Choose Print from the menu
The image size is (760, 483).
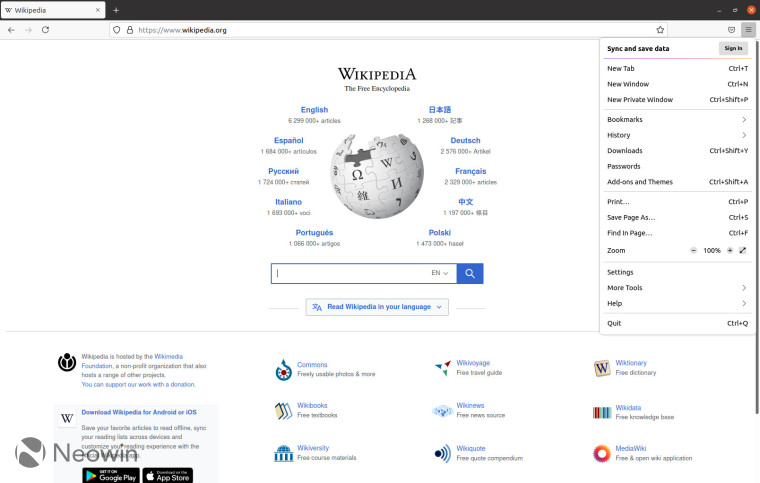click(677, 202)
